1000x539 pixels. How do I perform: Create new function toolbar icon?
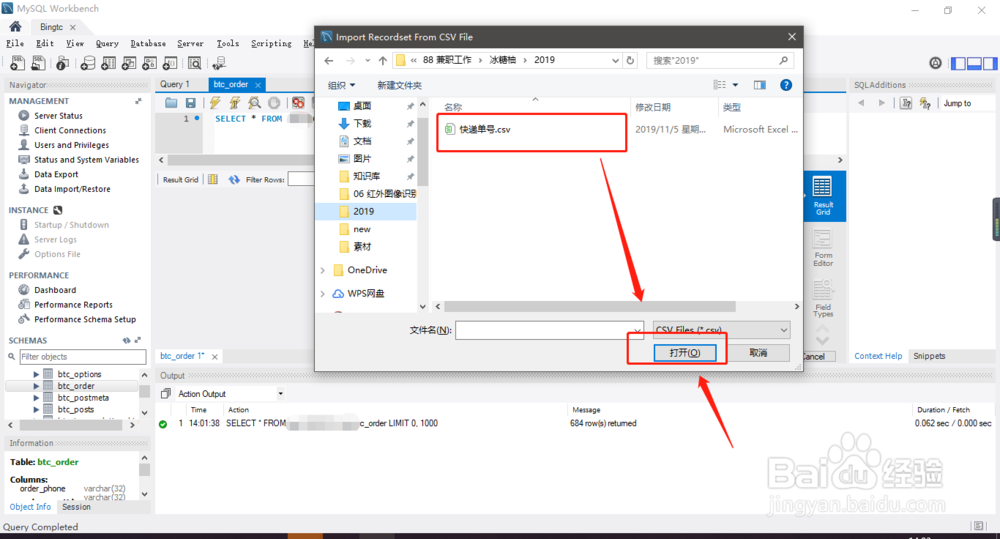tap(170, 63)
